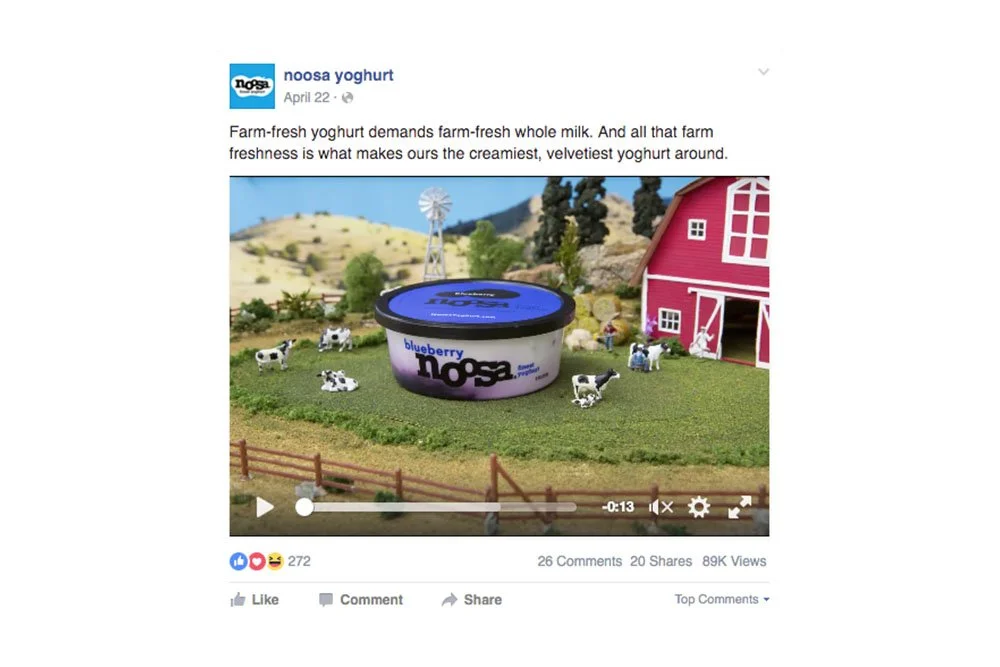Expand video to fullscreen
Screen dimensions: 1000x667
pyautogui.click(x=740, y=507)
